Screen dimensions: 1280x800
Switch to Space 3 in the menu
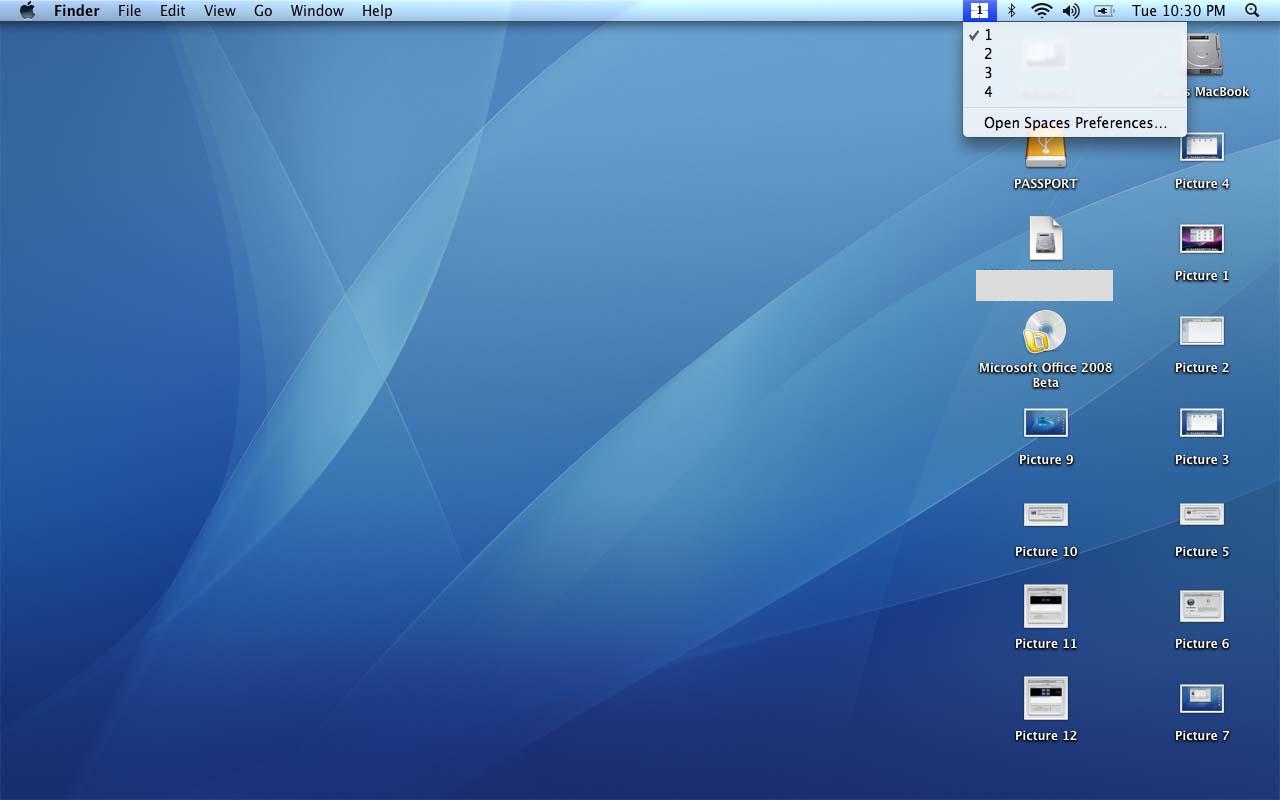pyautogui.click(x=988, y=73)
